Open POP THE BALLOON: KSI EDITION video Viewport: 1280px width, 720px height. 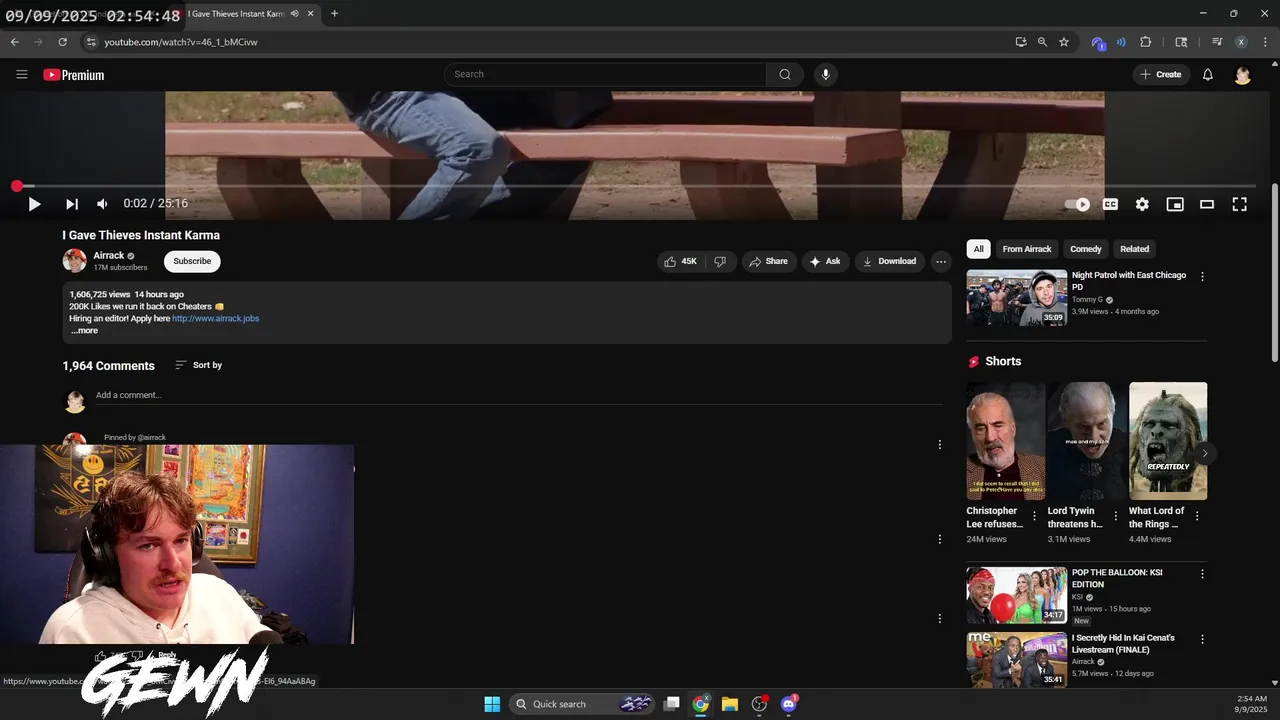(1016, 595)
